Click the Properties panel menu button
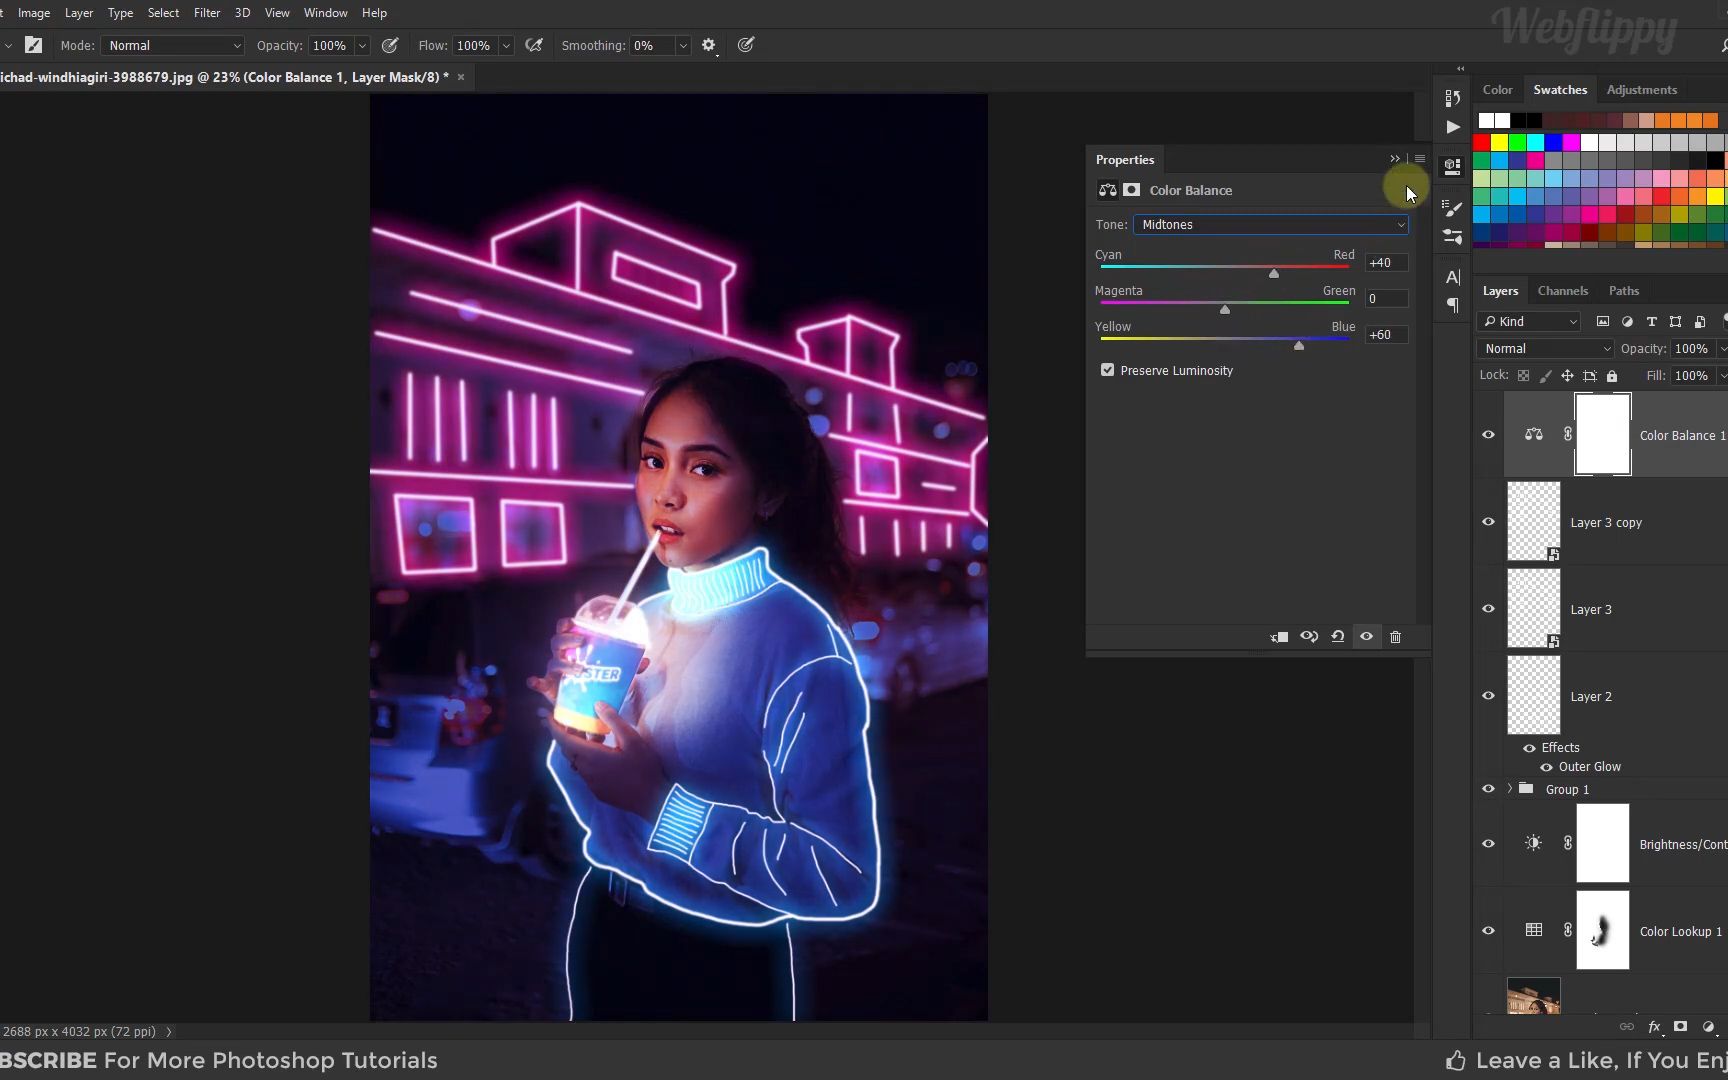This screenshot has width=1728, height=1080. point(1419,159)
